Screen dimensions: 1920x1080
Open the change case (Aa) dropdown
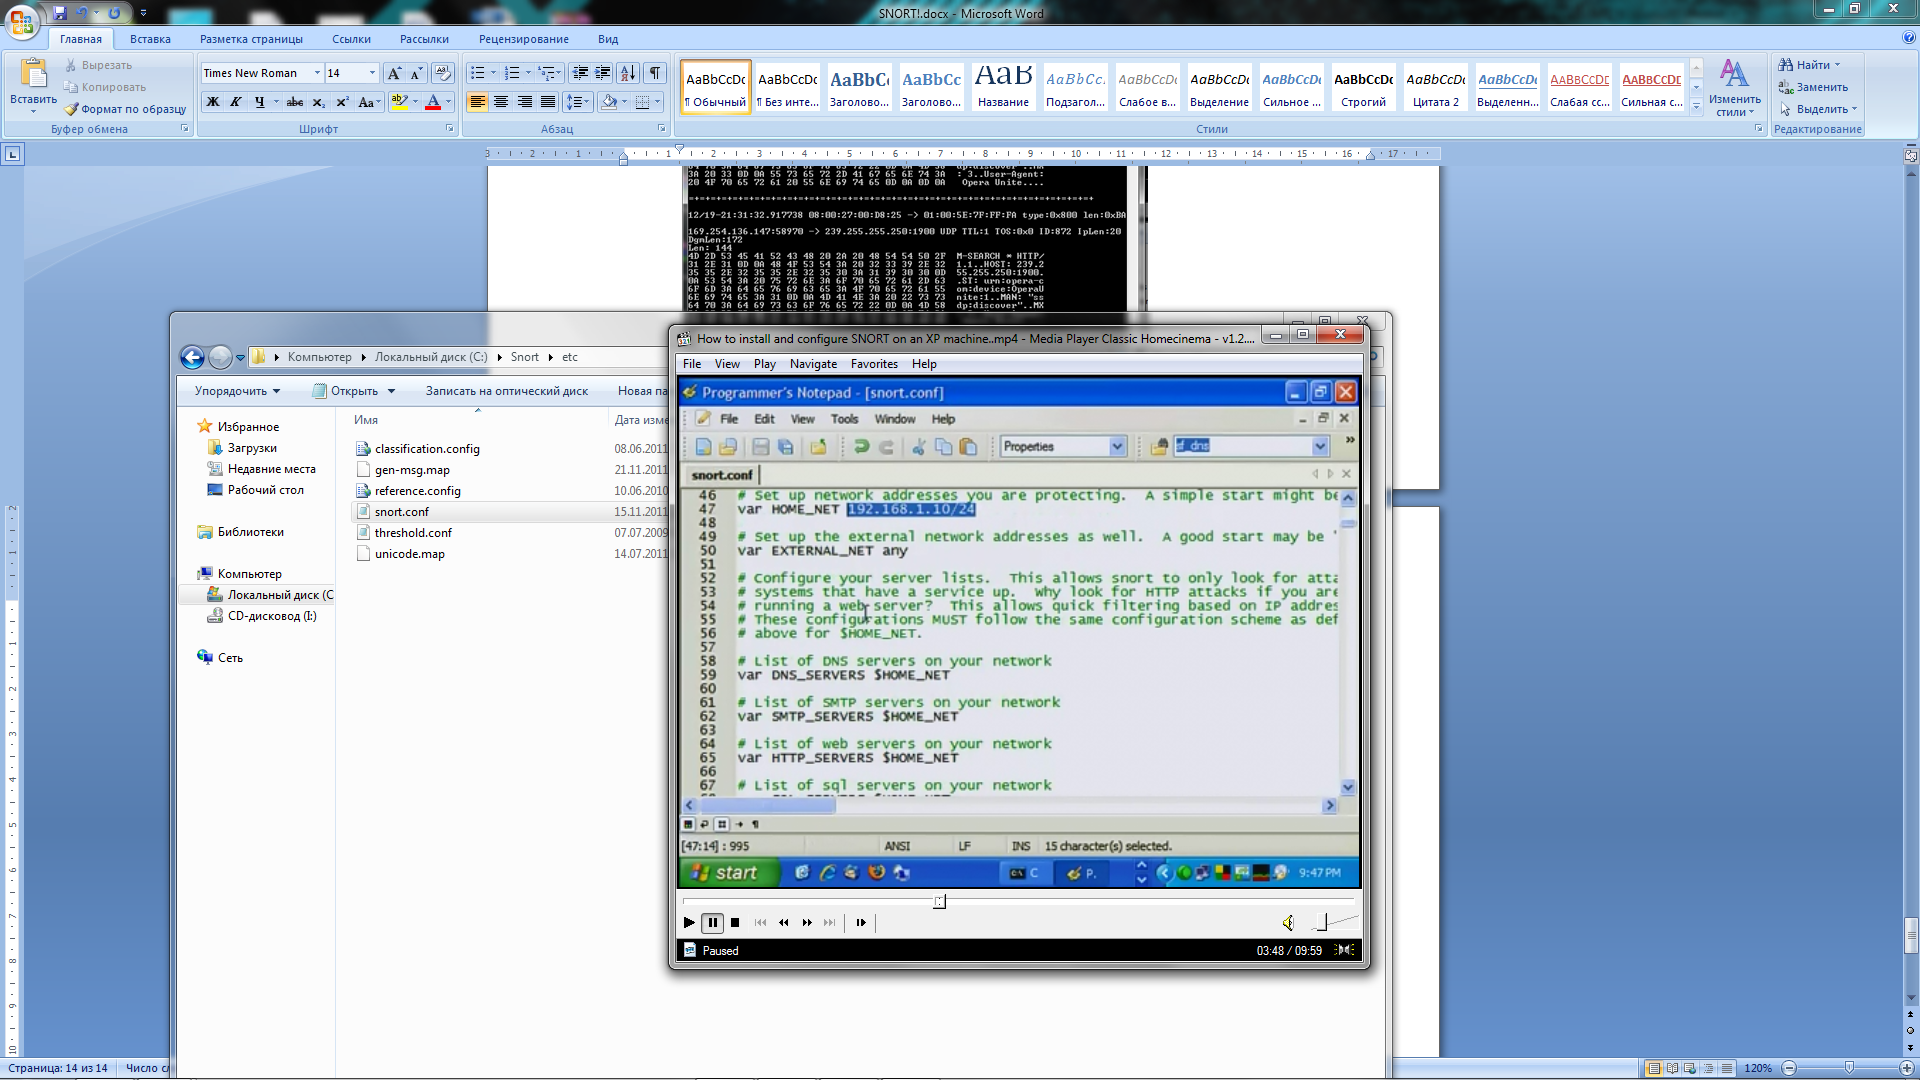367,102
